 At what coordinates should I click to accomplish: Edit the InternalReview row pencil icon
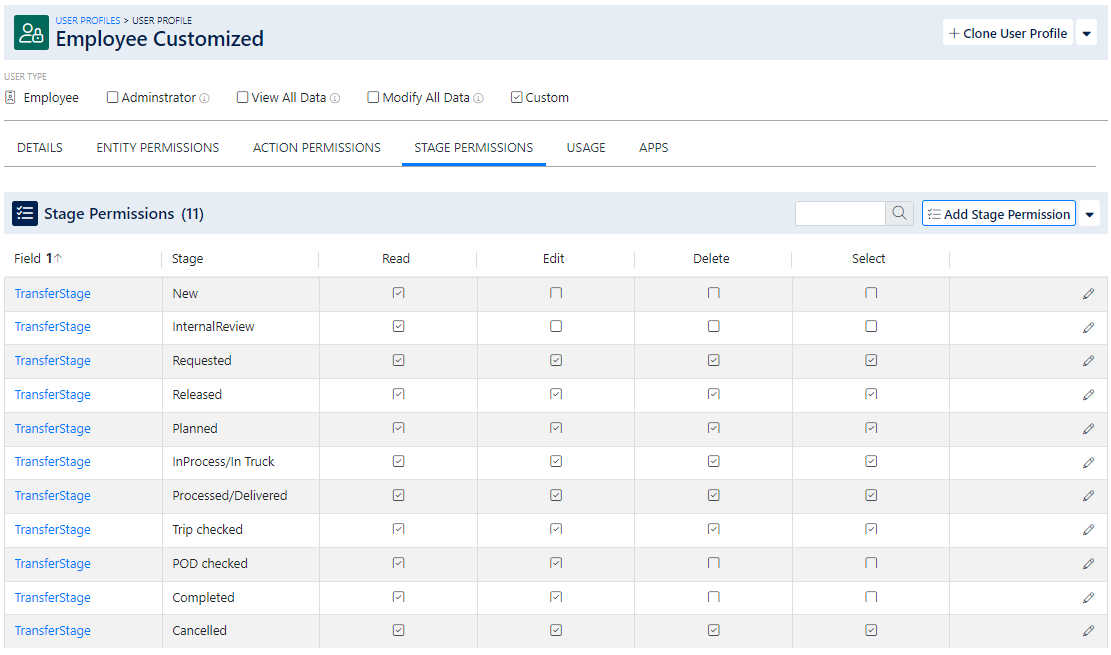pos(1088,327)
